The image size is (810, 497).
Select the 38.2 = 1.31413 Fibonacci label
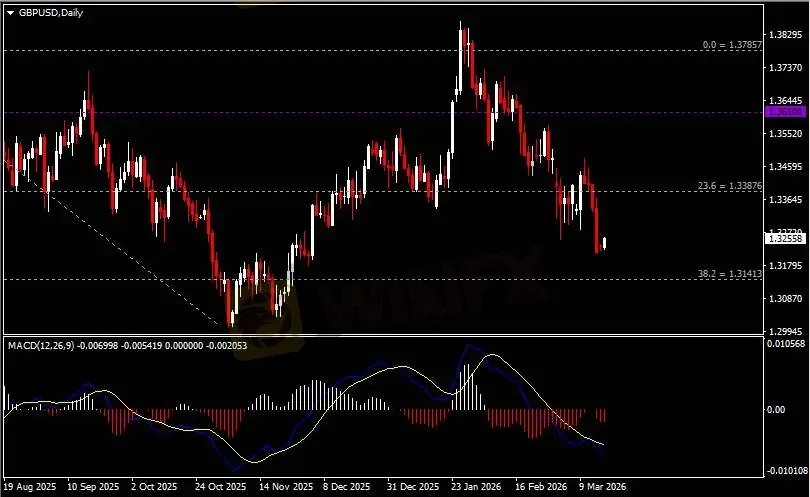[729, 274]
